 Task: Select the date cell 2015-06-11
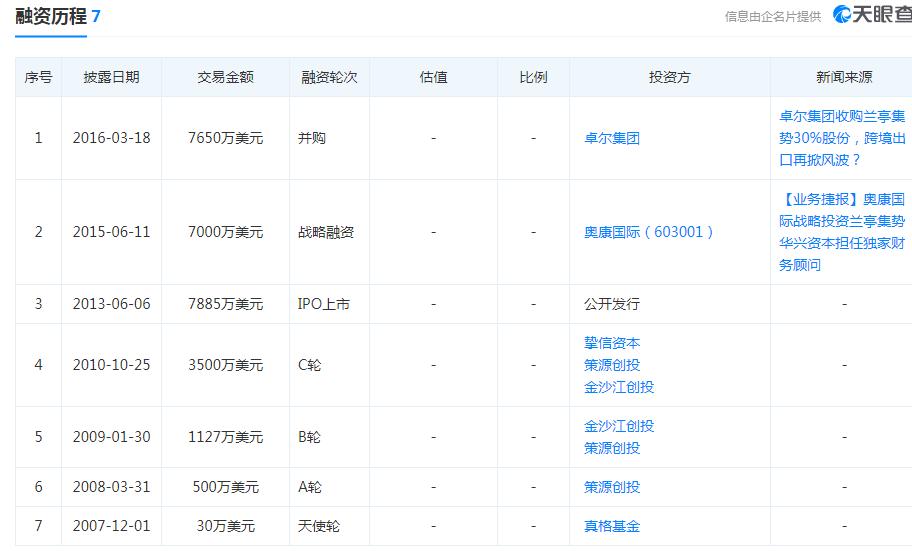point(111,232)
